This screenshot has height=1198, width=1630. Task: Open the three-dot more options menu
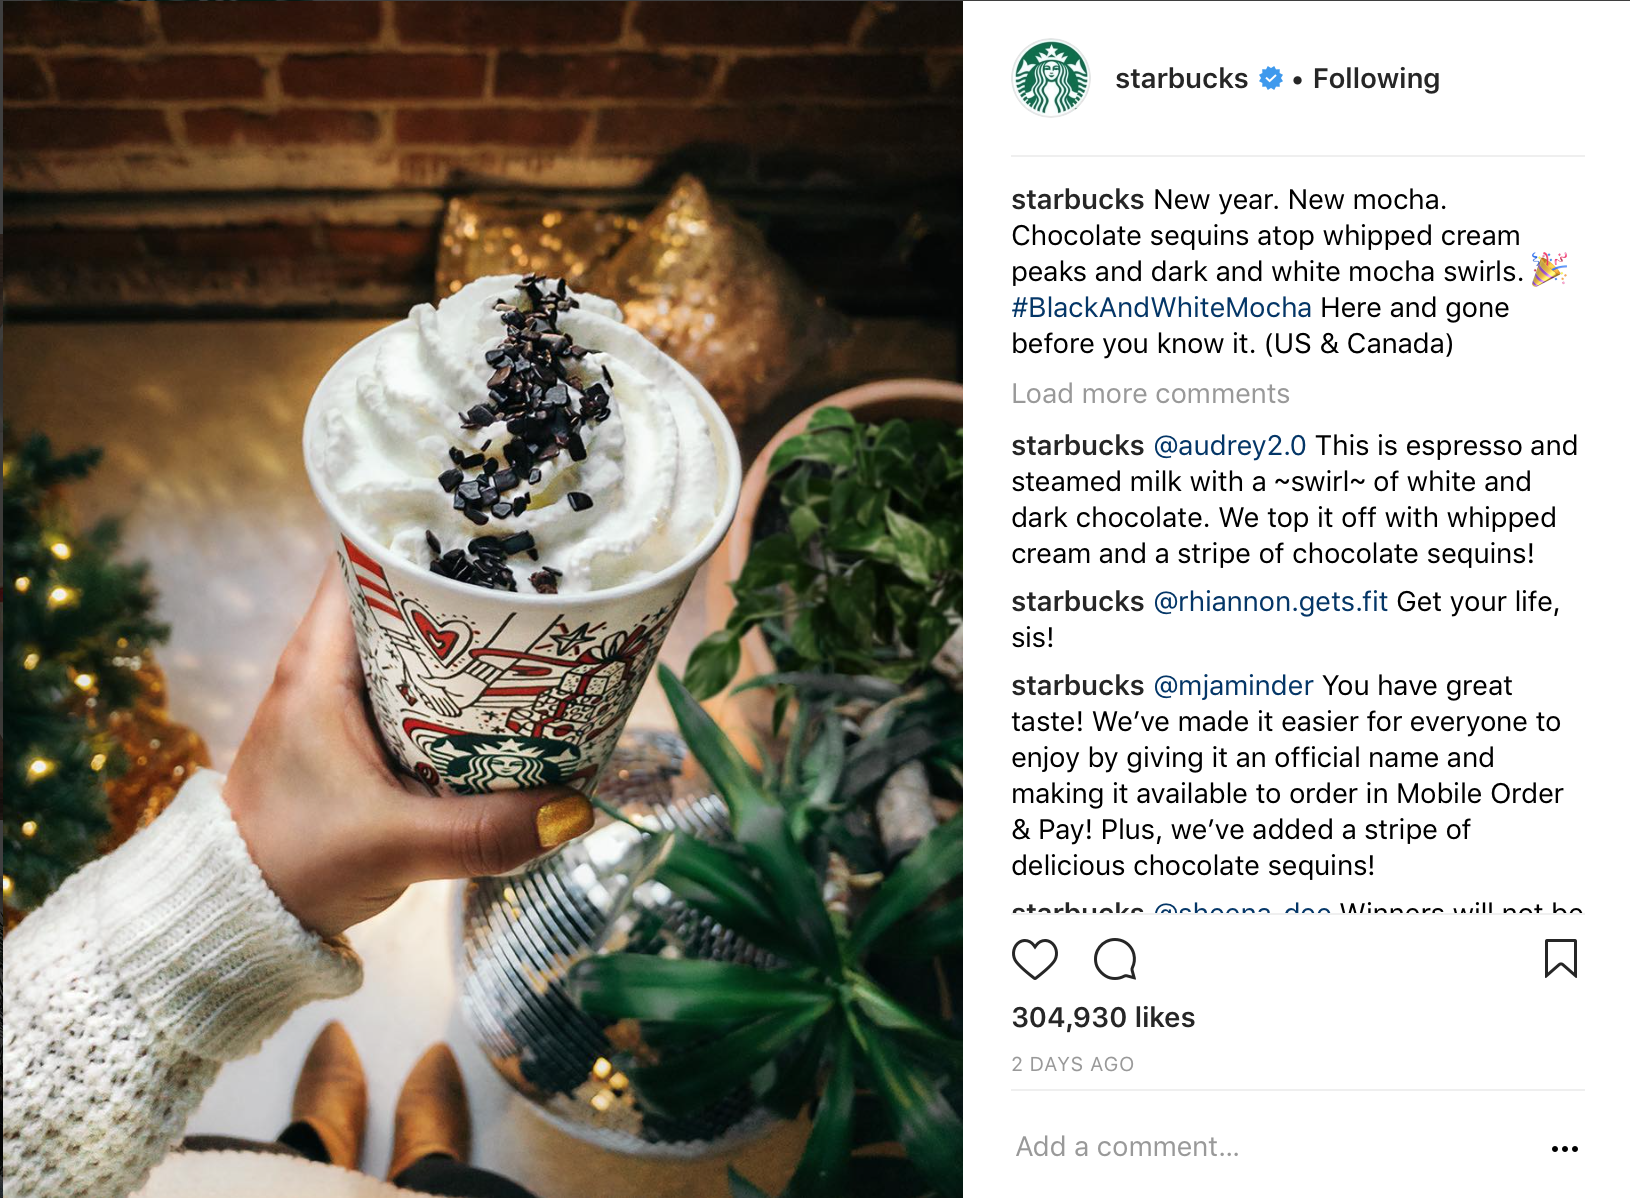point(1564,1148)
